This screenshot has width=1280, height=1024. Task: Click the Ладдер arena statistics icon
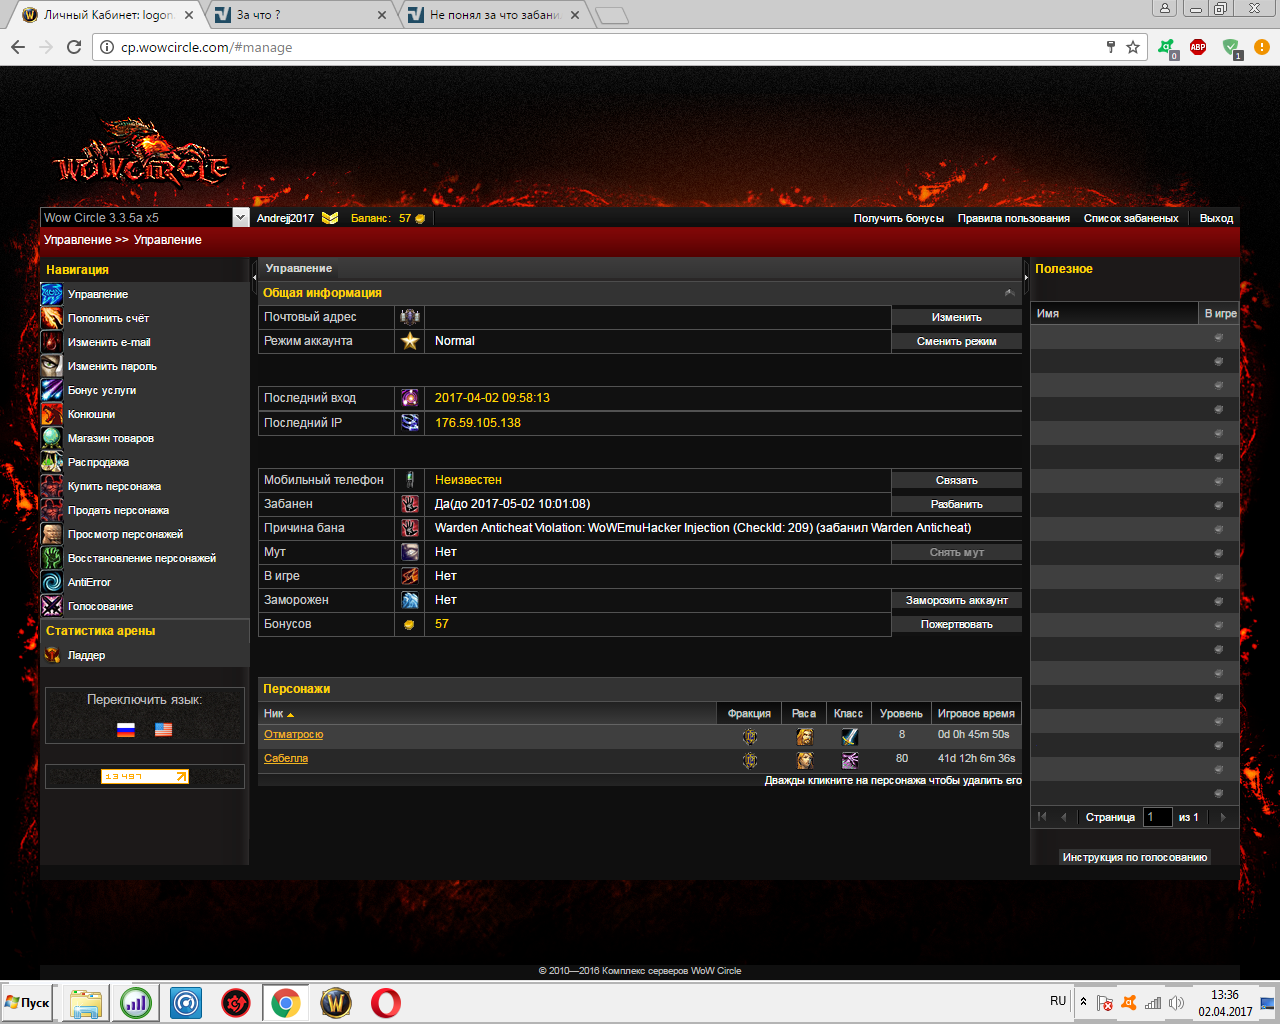(52, 655)
